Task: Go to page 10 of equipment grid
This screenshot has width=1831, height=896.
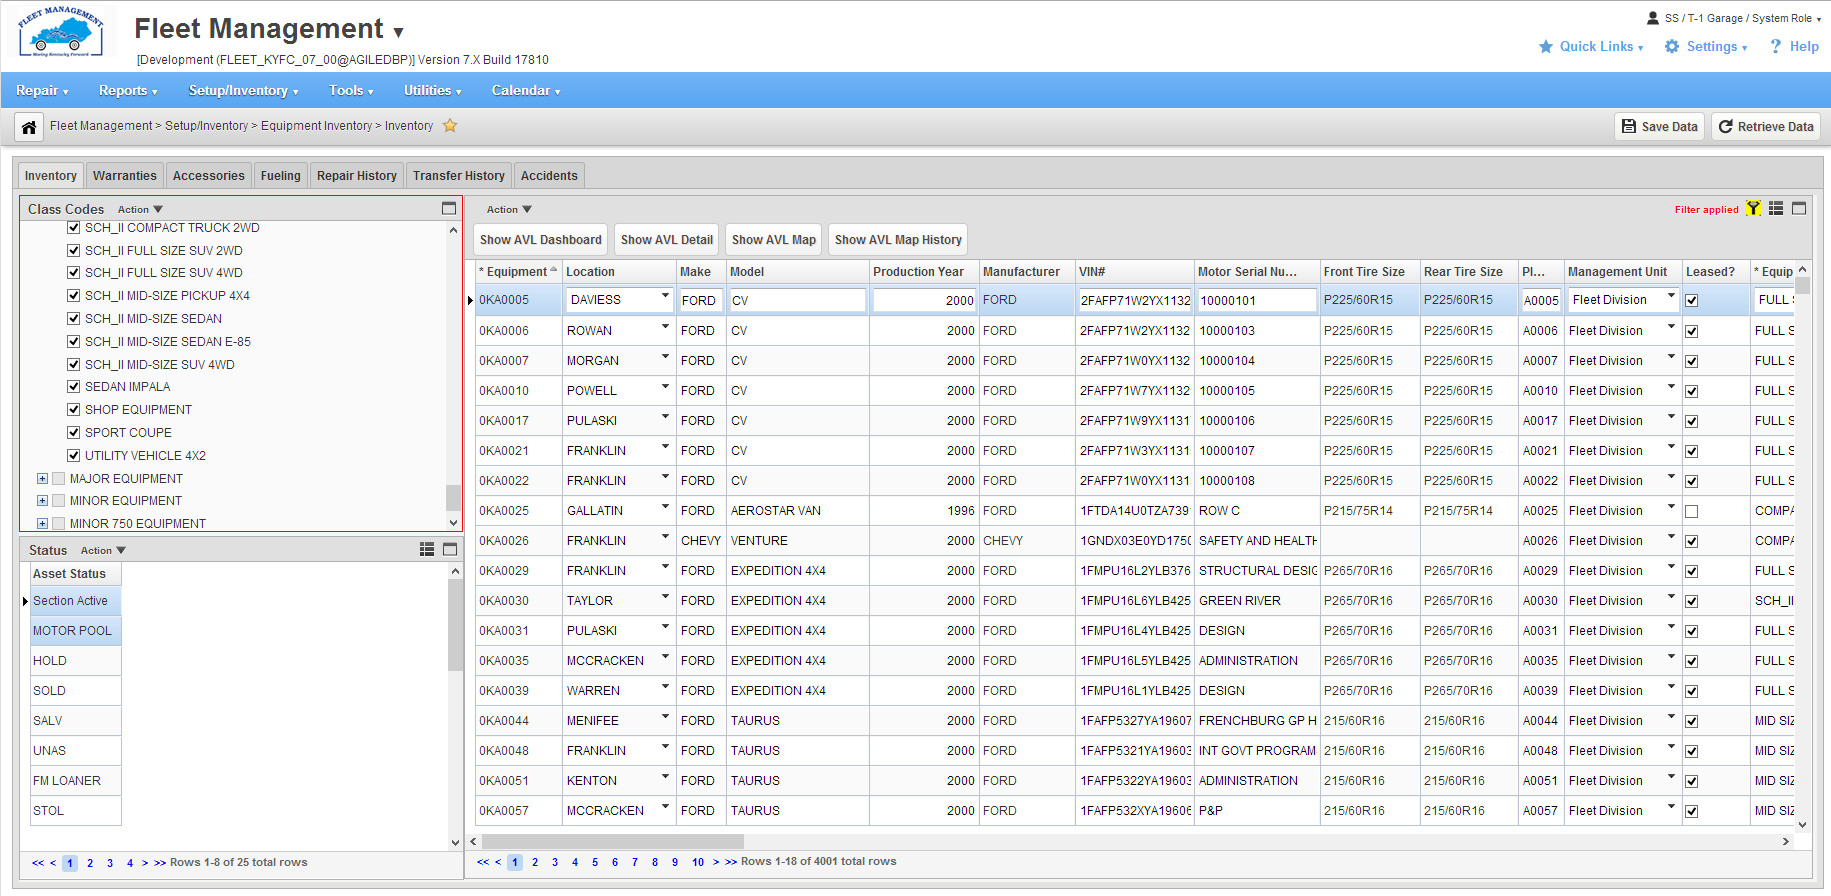Action: 698,862
